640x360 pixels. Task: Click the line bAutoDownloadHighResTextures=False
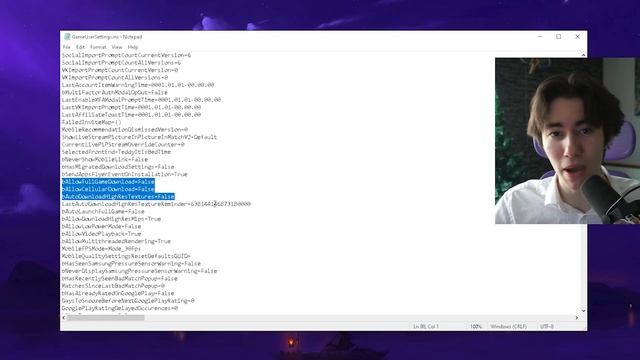pyautogui.click(x=118, y=197)
